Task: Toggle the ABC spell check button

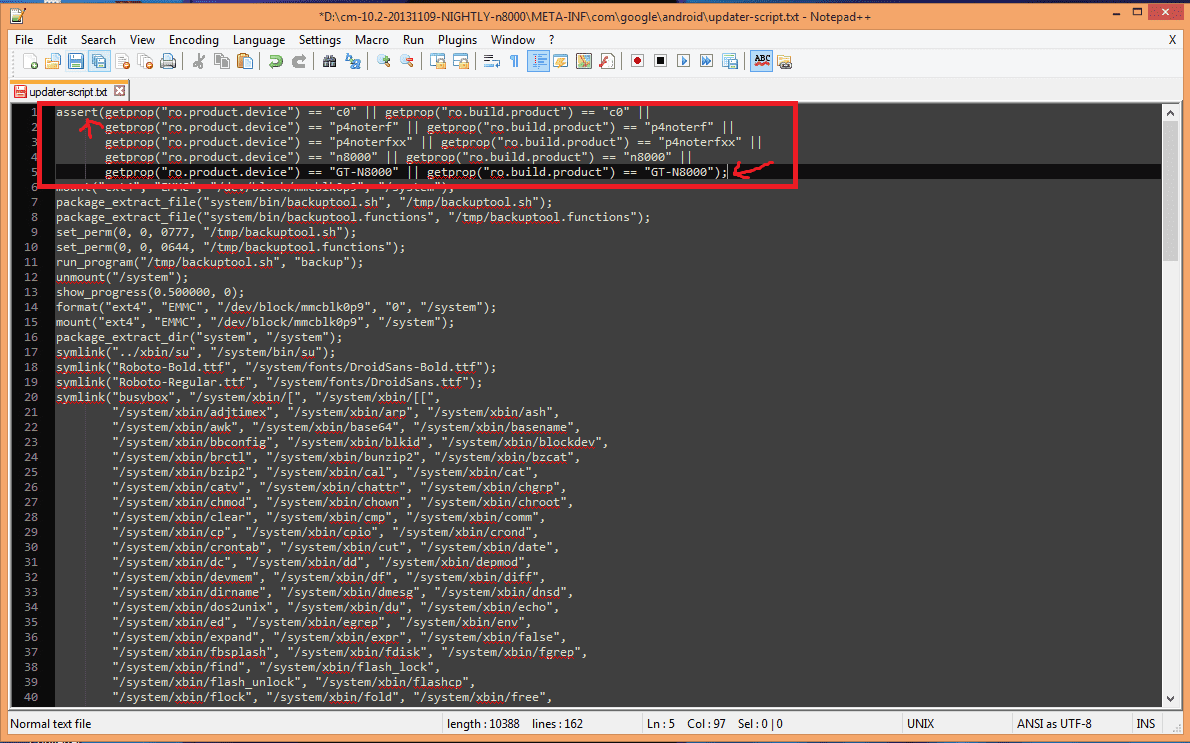Action: point(762,62)
